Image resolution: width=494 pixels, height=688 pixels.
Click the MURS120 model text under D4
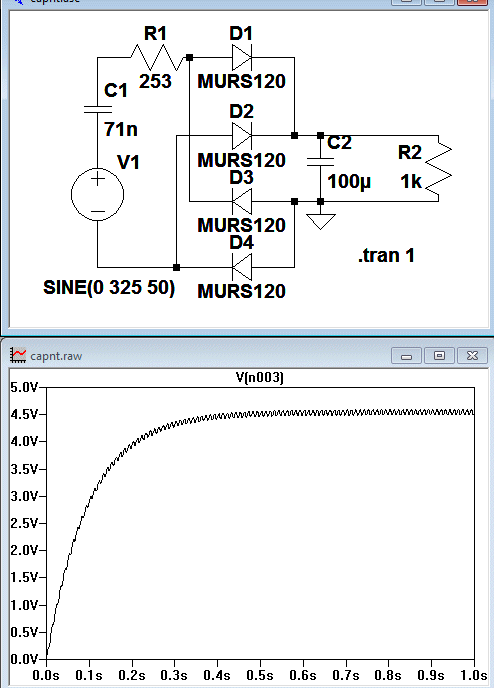[x=242, y=291]
